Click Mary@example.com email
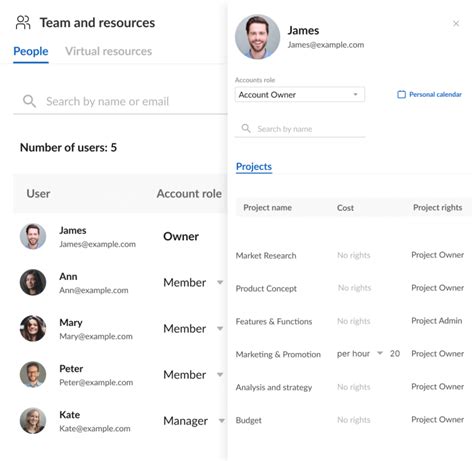This screenshot has width=474, height=461. 96,336
